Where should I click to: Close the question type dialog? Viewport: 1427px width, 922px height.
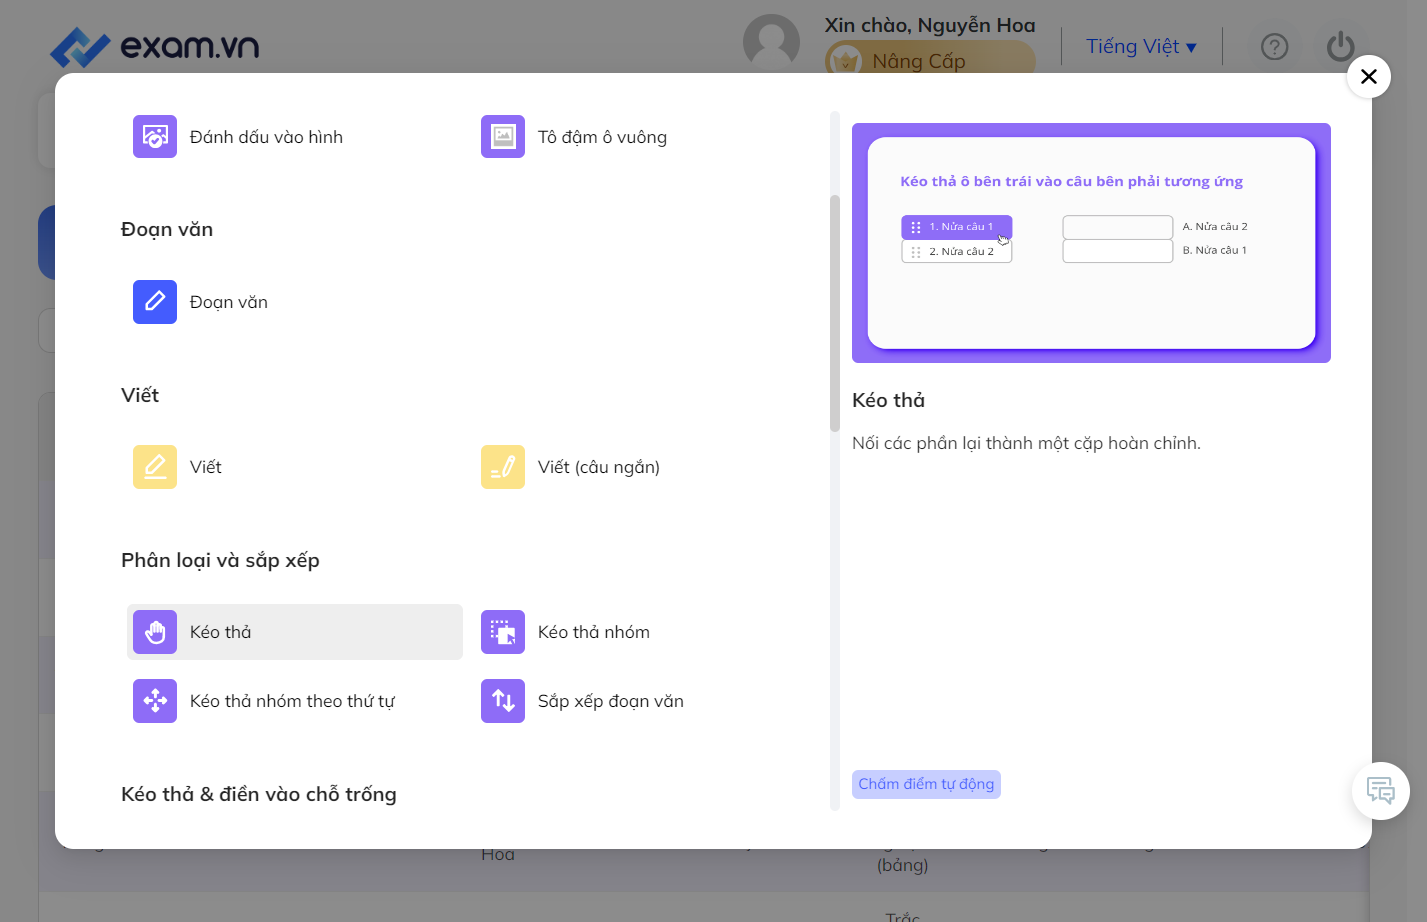(1369, 76)
